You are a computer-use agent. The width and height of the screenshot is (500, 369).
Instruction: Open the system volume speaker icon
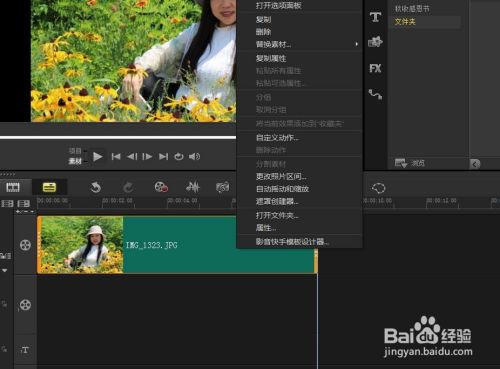[x=194, y=157]
